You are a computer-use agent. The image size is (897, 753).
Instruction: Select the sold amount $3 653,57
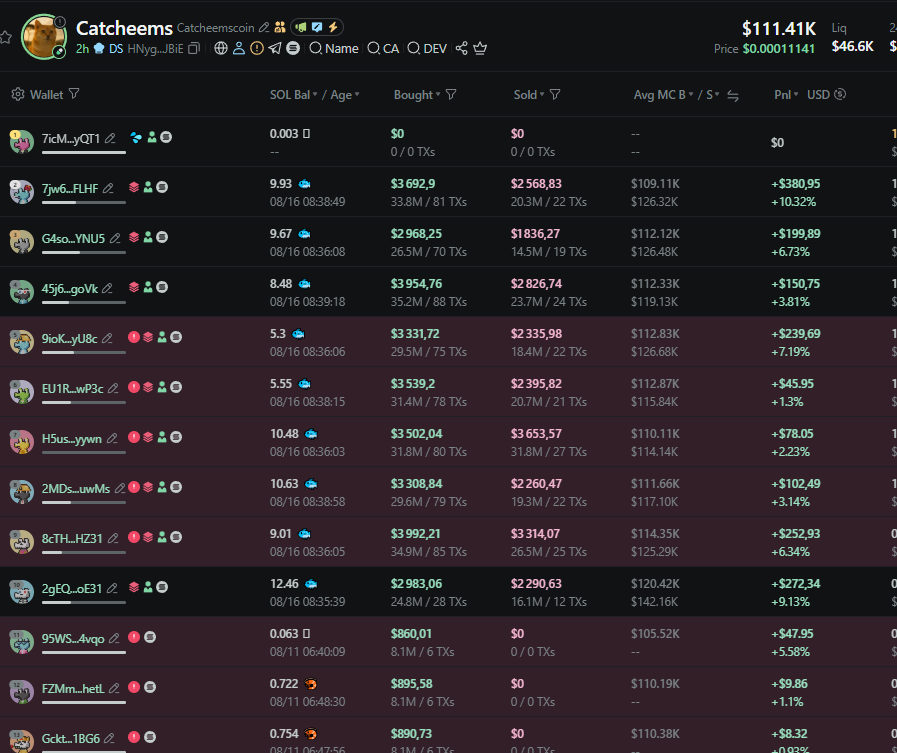point(536,434)
